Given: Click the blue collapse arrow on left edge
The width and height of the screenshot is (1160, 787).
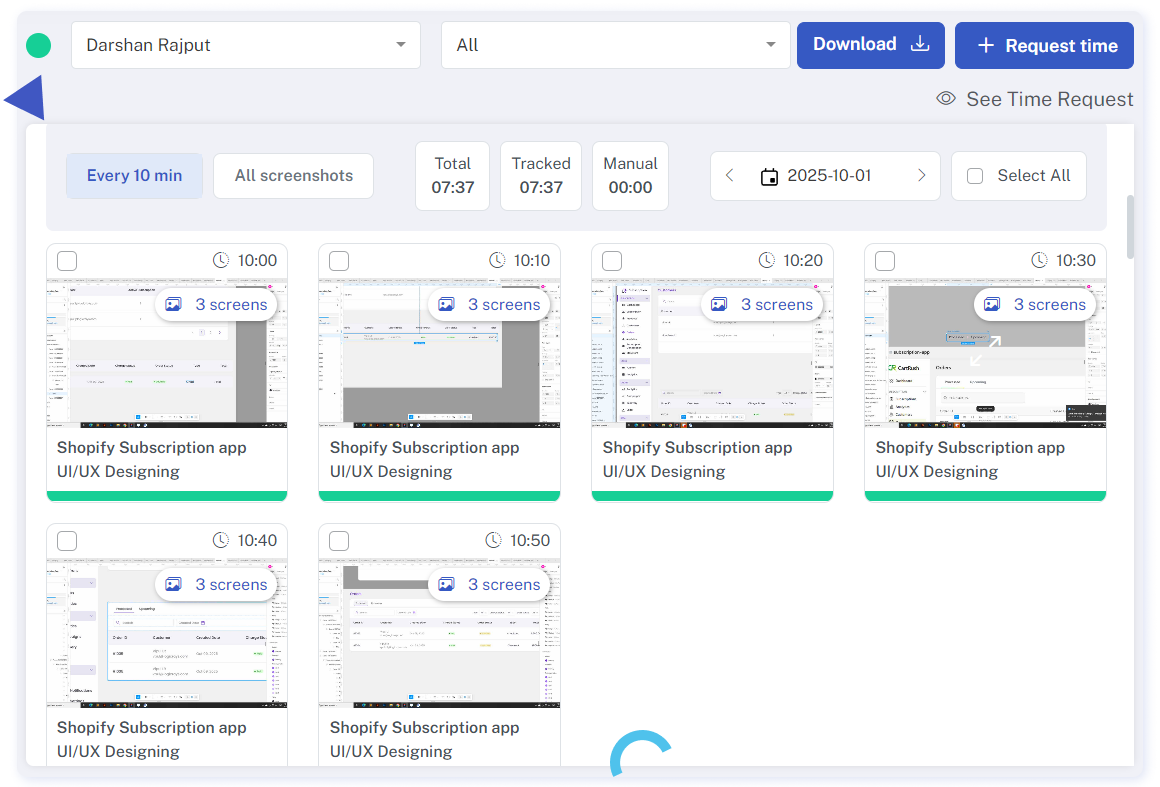Looking at the screenshot, I should (26, 99).
